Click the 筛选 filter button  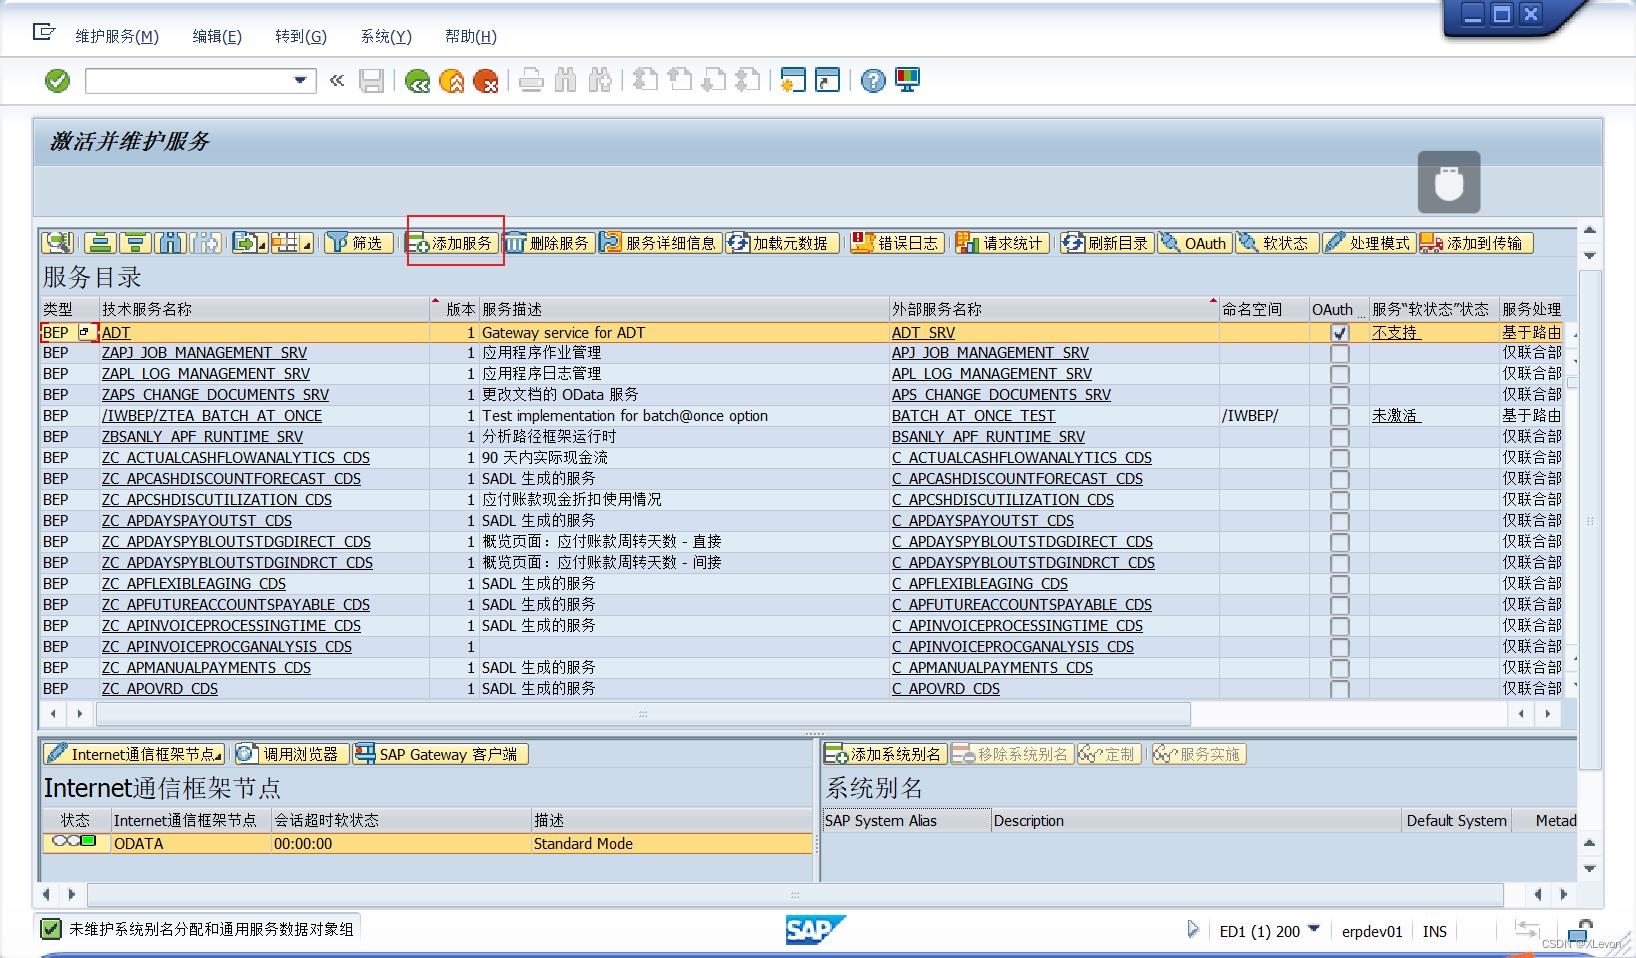(357, 242)
